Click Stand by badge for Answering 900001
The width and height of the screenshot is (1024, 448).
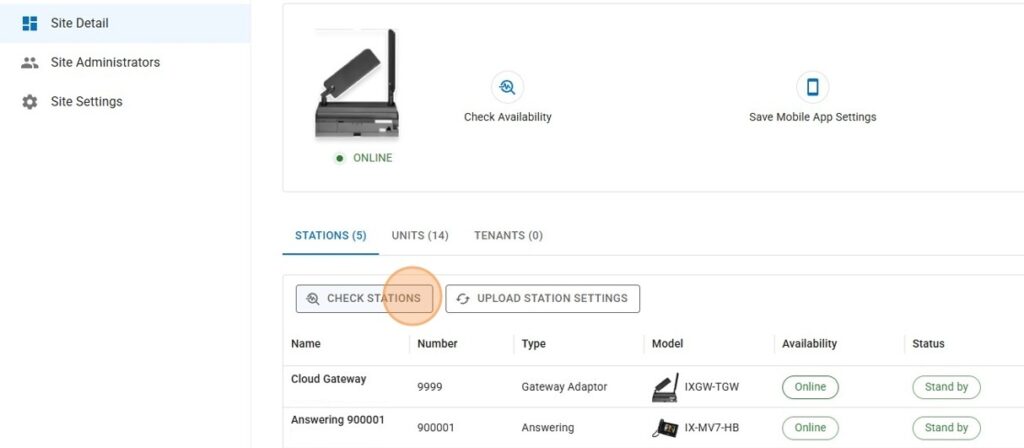coord(946,428)
